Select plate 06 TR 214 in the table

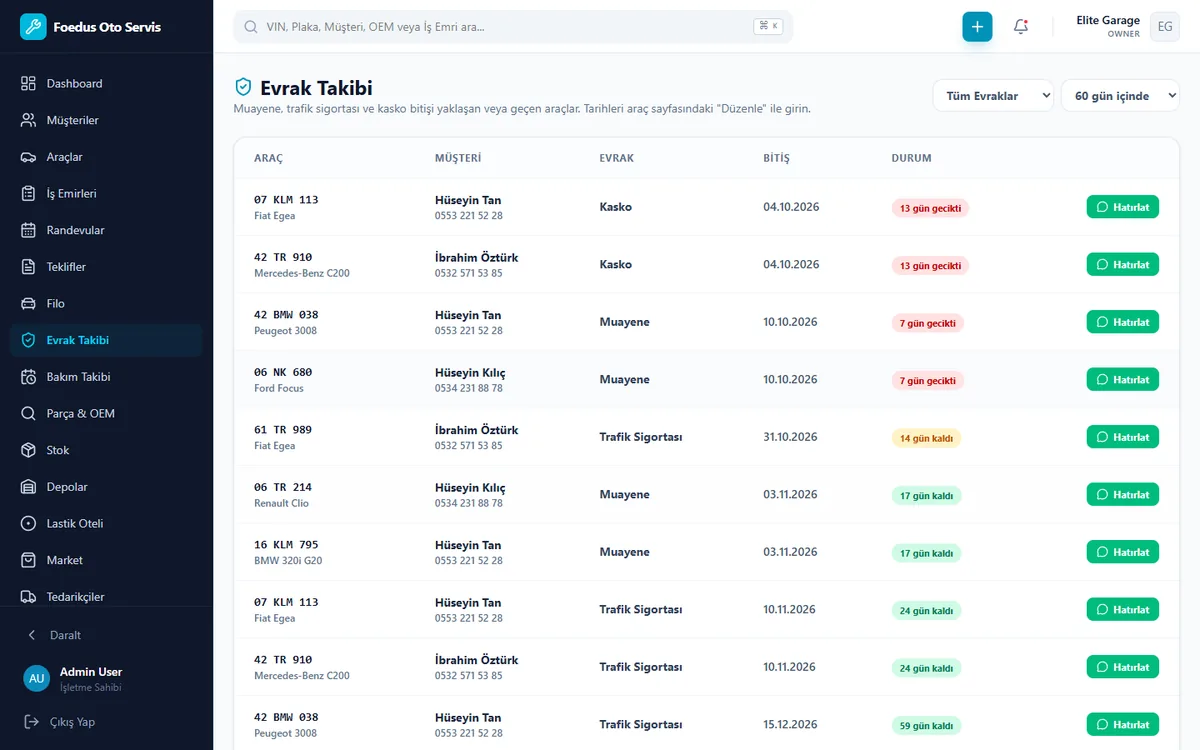283,487
